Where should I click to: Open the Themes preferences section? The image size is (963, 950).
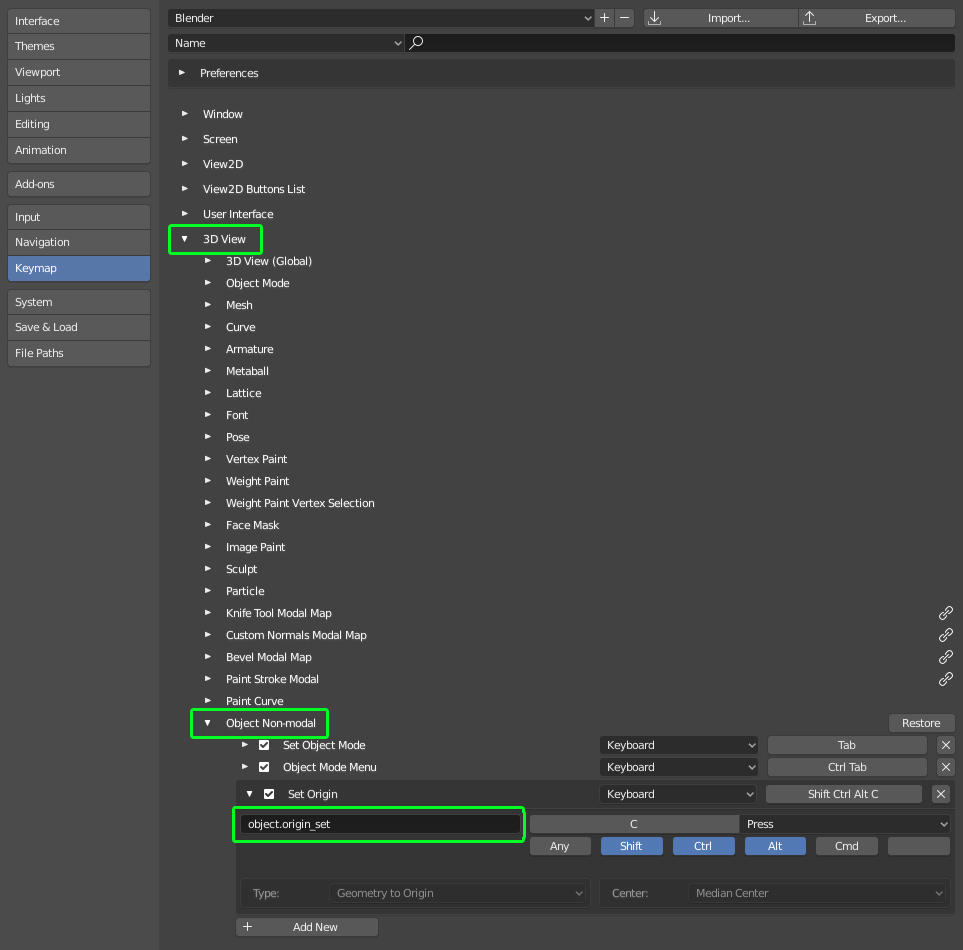point(78,46)
